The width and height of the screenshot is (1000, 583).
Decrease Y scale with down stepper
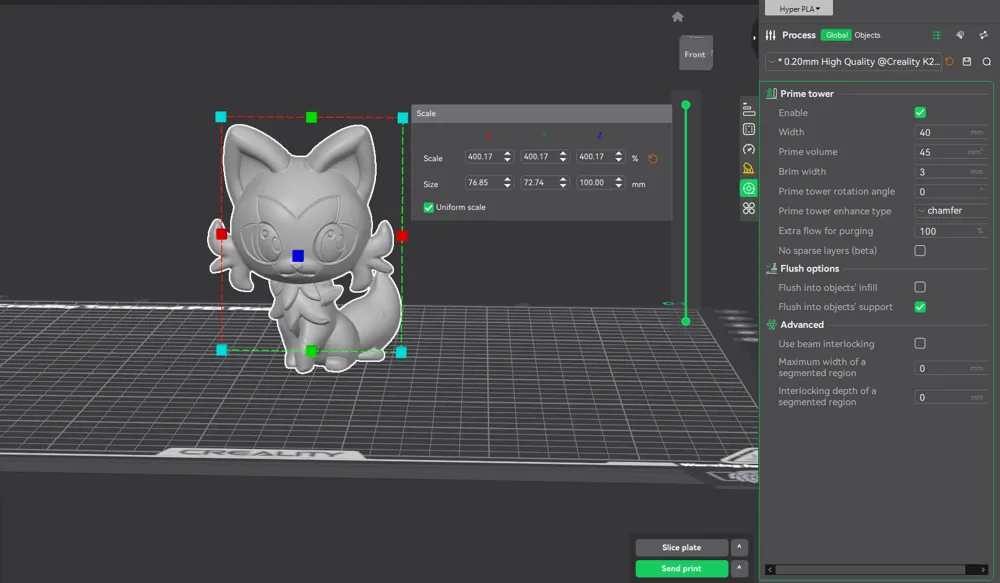pos(563,160)
